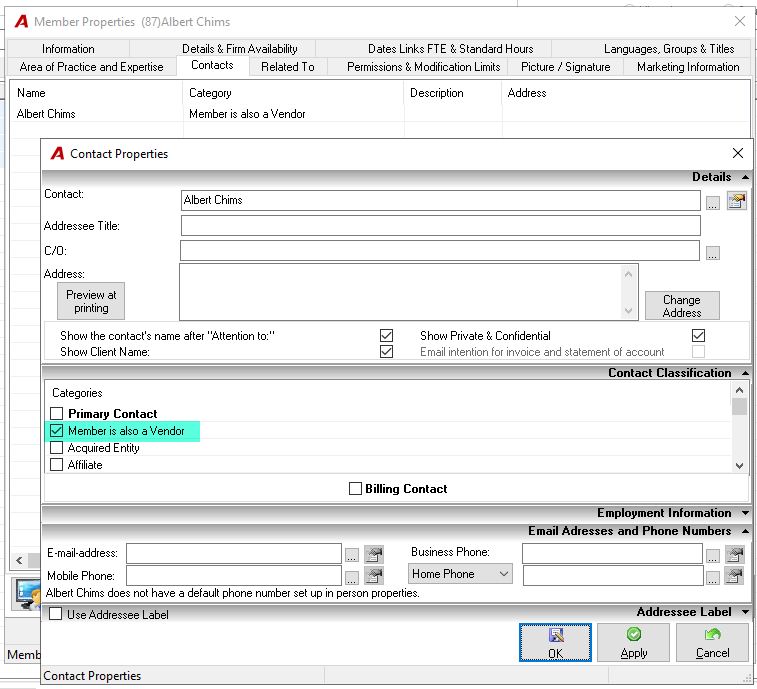Click the Apply button
Image resolution: width=757 pixels, height=689 pixels.
tap(633, 642)
